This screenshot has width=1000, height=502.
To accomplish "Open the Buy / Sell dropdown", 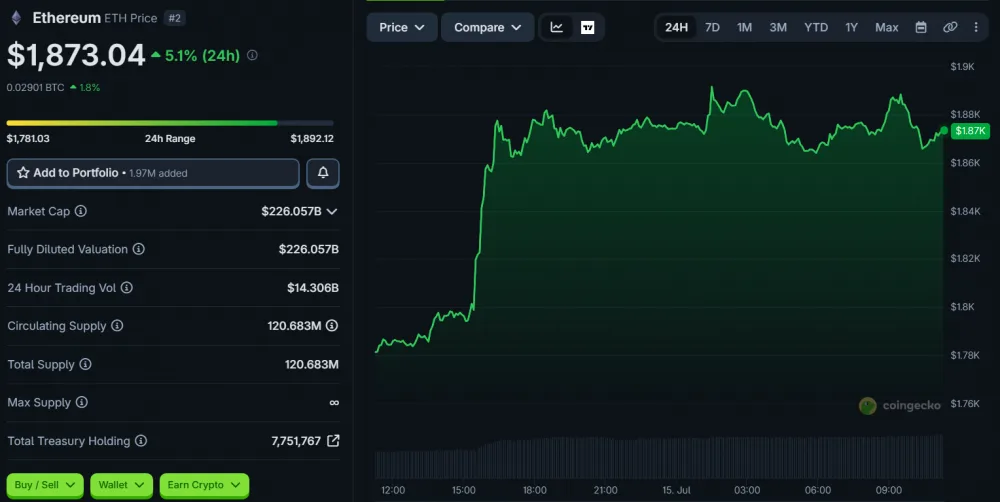I will point(45,485).
